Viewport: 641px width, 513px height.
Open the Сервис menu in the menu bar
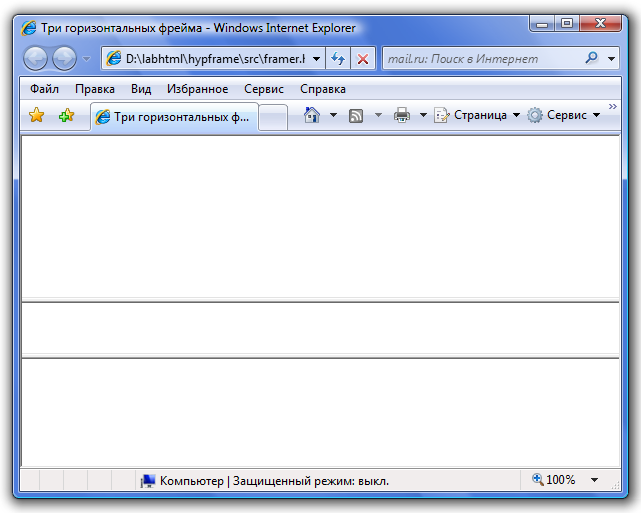[x=264, y=89]
